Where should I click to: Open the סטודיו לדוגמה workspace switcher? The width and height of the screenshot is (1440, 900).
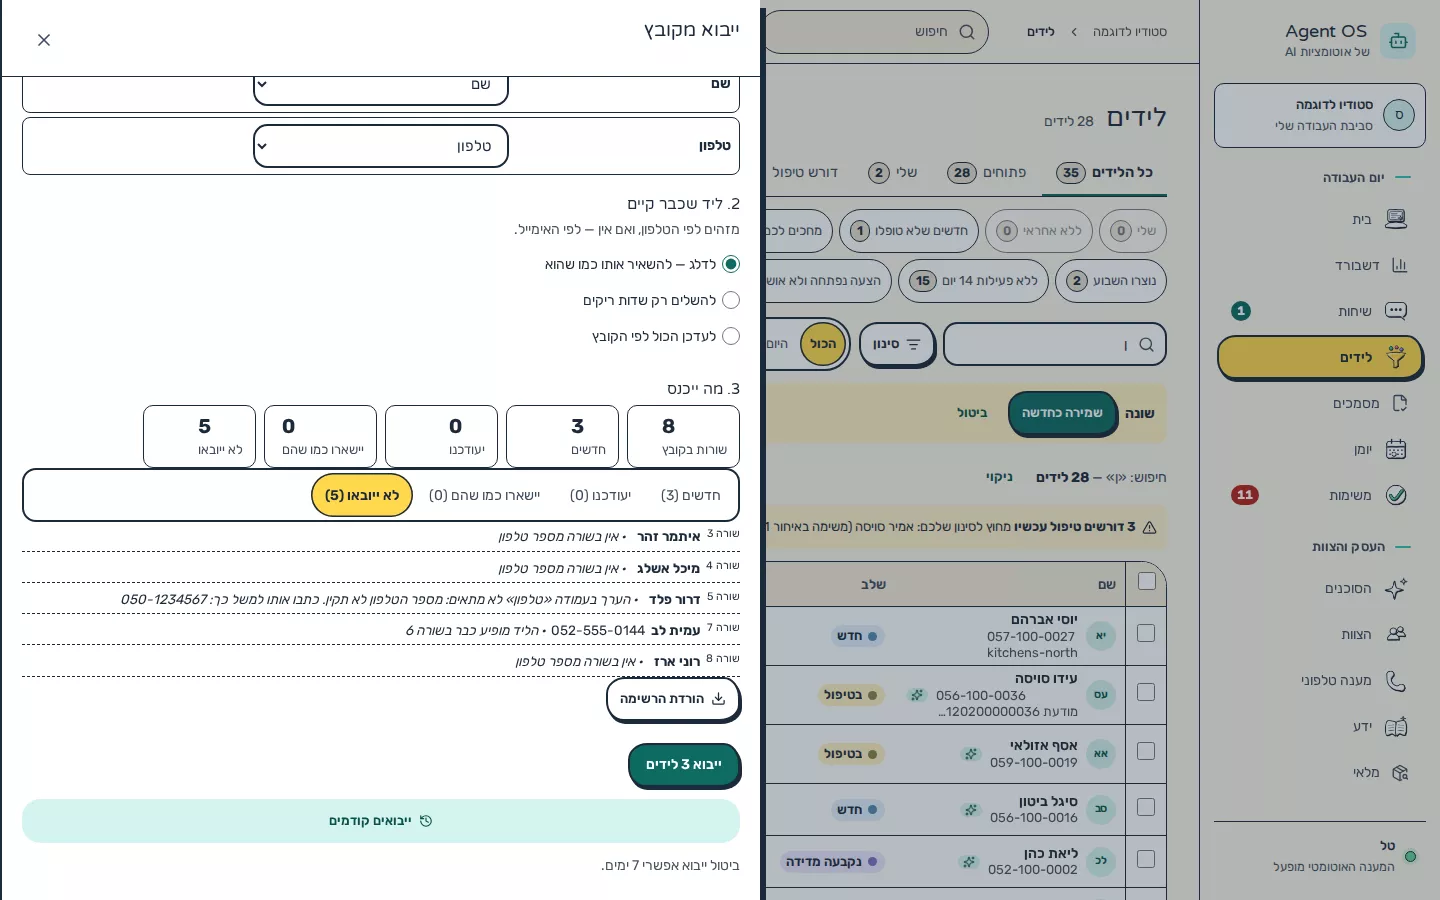pos(1320,115)
